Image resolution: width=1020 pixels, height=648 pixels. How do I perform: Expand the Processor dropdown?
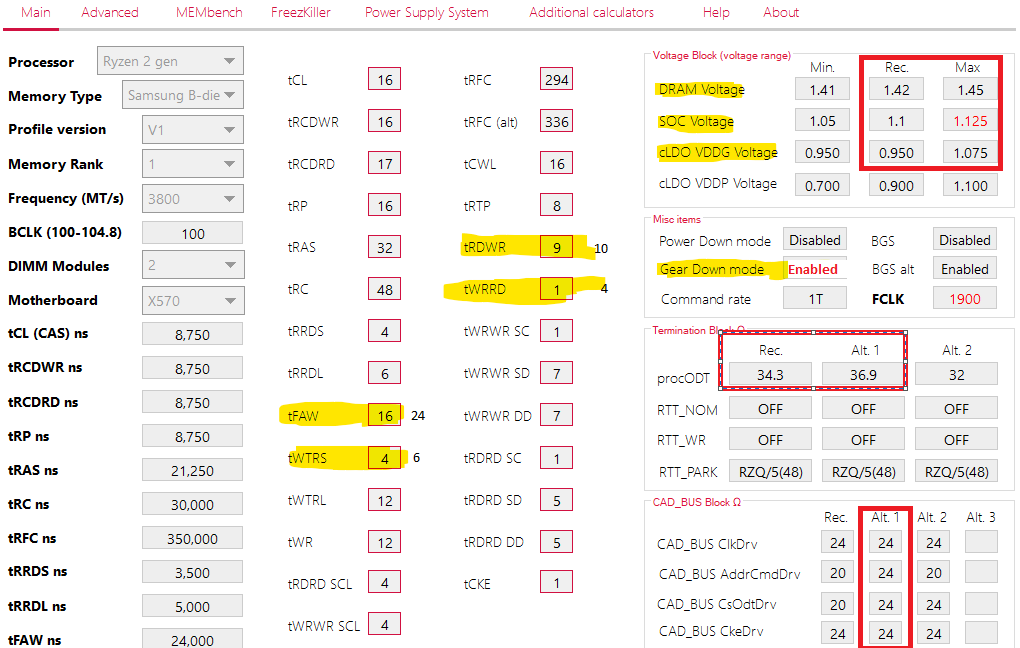[170, 61]
